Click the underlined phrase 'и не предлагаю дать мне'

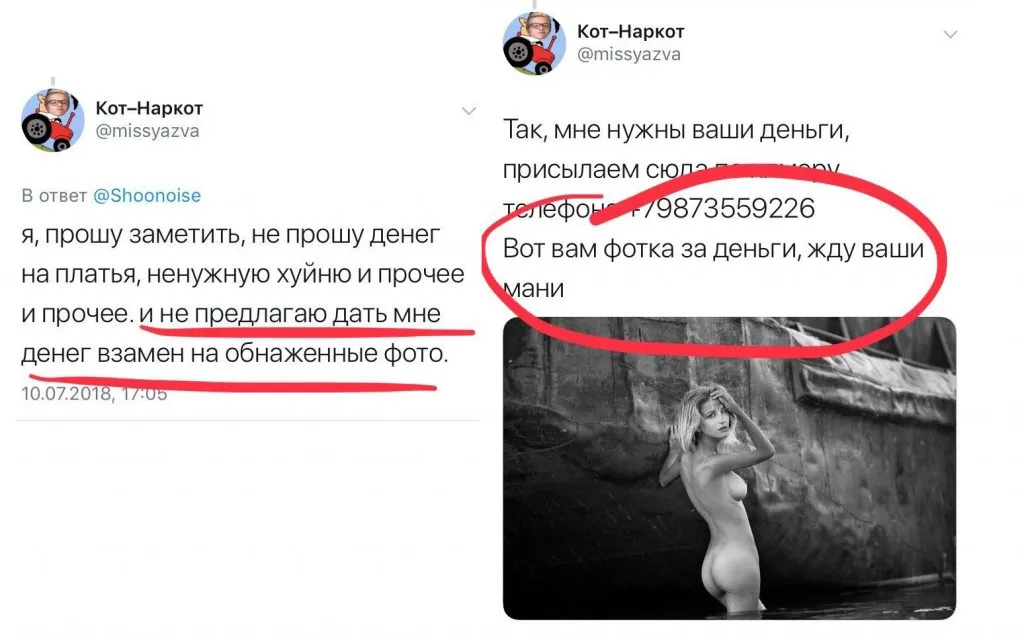291,314
